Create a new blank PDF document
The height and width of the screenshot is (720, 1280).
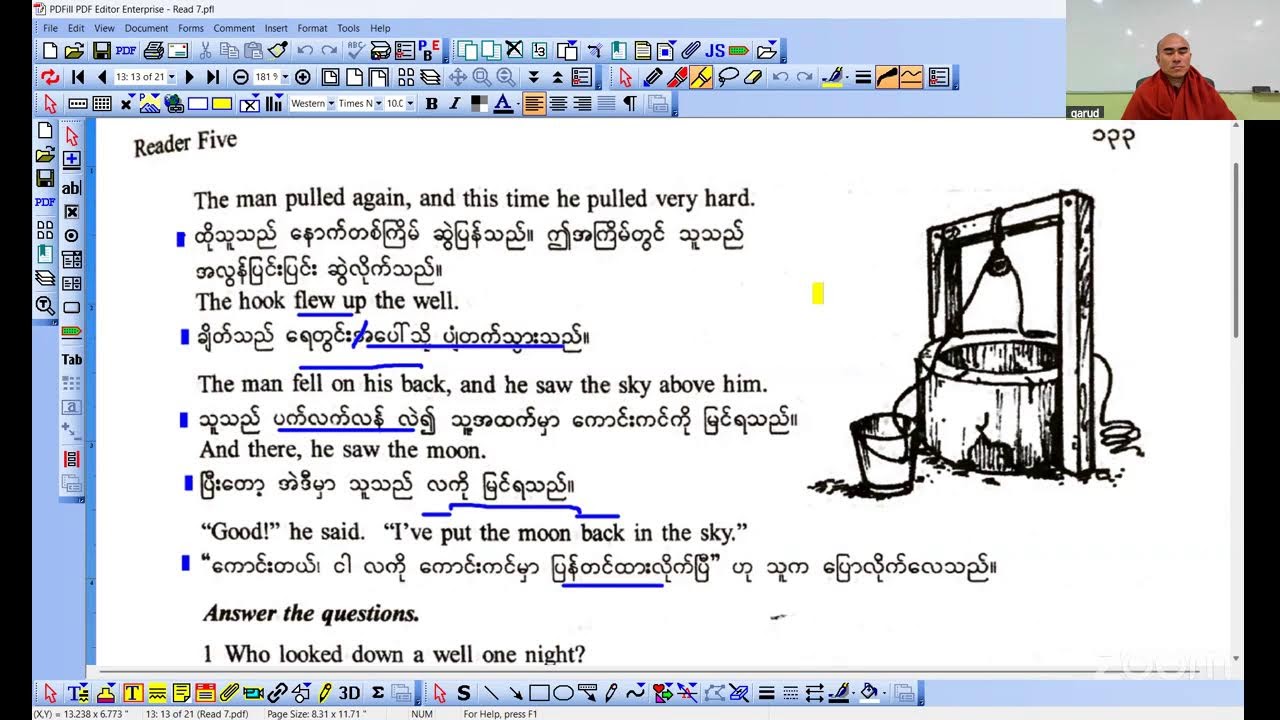[x=50, y=50]
